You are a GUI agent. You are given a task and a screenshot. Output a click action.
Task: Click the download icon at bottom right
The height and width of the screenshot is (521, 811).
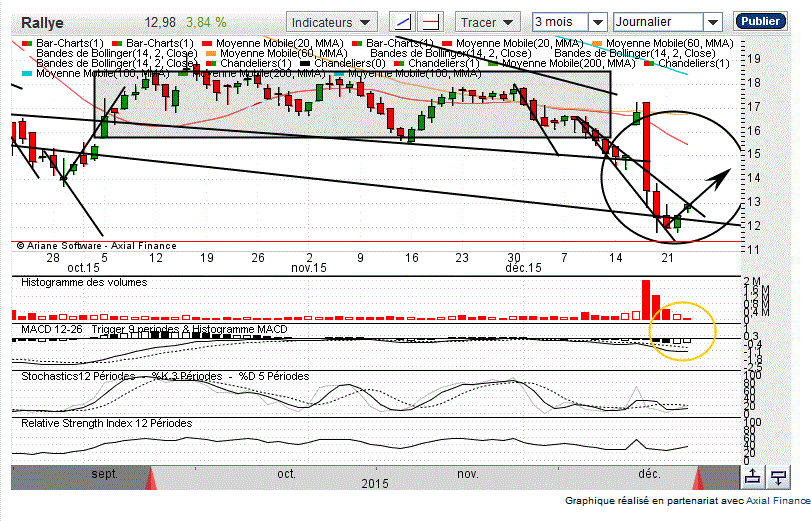click(779, 477)
